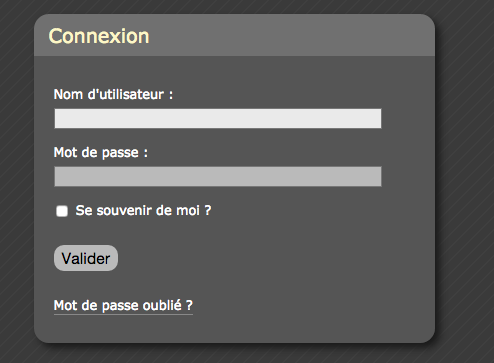Place cursor in the light username box
Screen dimensions: 494x363
point(218,118)
